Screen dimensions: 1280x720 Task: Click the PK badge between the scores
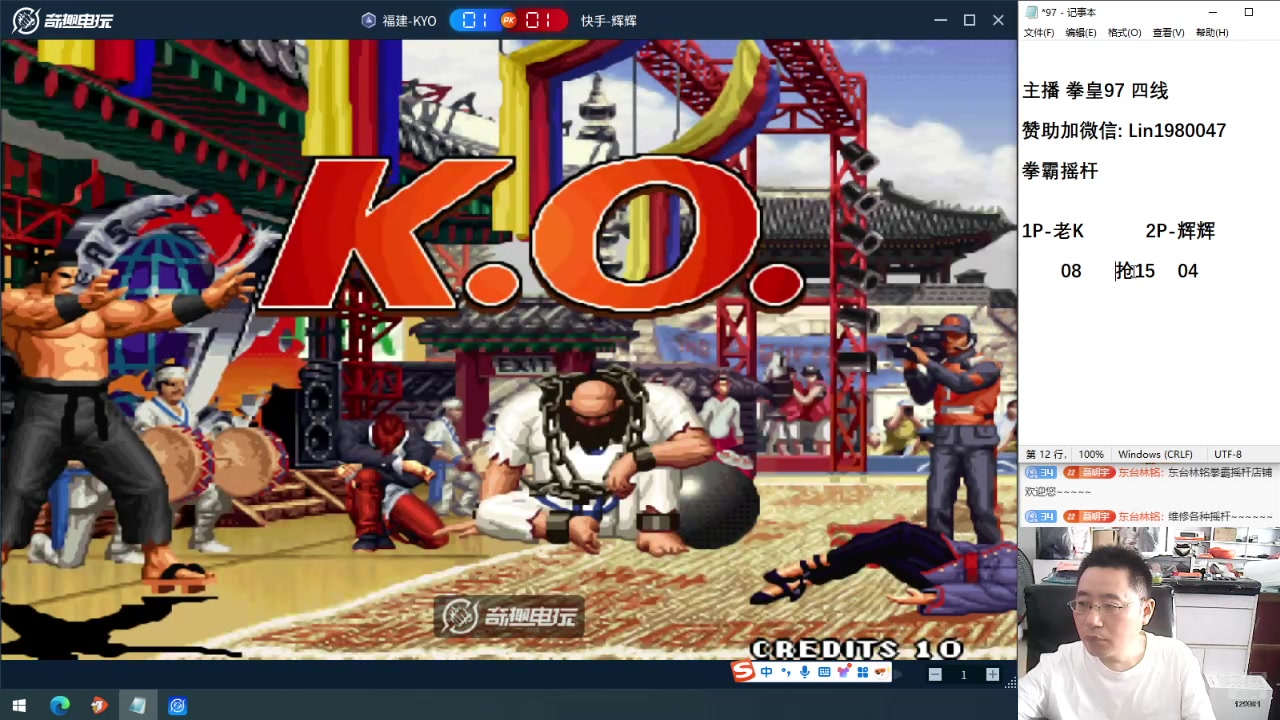pos(508,20)
